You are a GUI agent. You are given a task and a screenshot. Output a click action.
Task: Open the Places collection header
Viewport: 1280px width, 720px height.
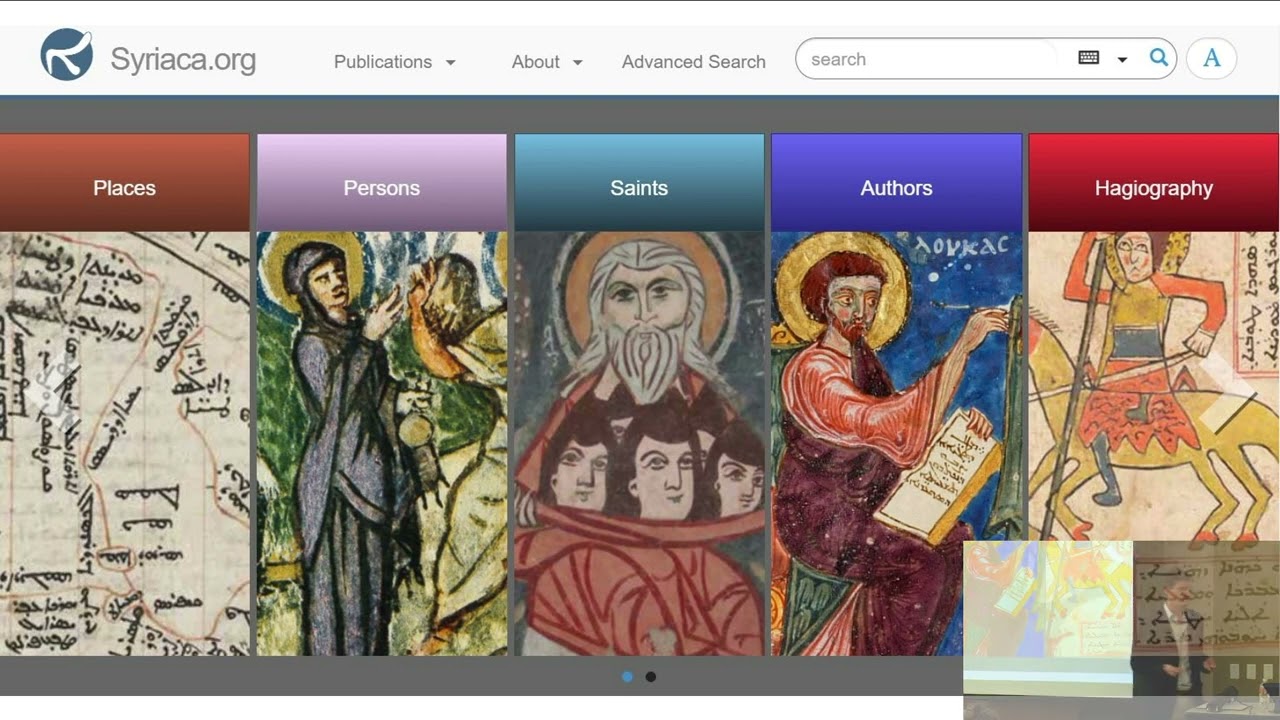tap(124, 183)
